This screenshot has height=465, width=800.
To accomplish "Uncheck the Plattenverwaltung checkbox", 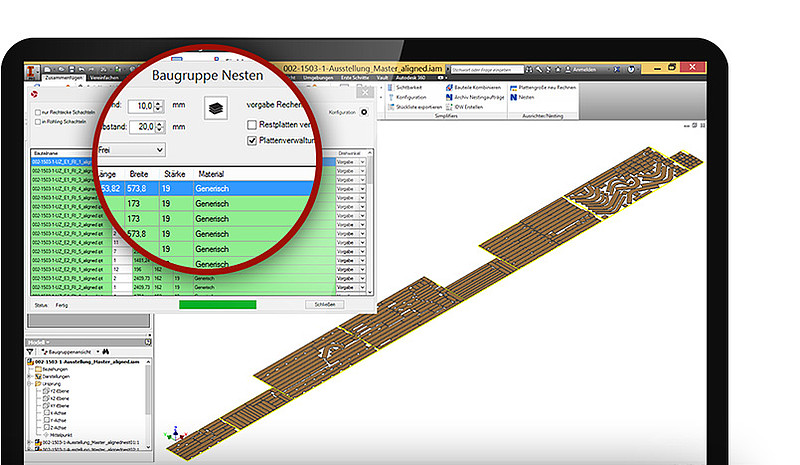I will pyautogui.click(x=252, y=140).
